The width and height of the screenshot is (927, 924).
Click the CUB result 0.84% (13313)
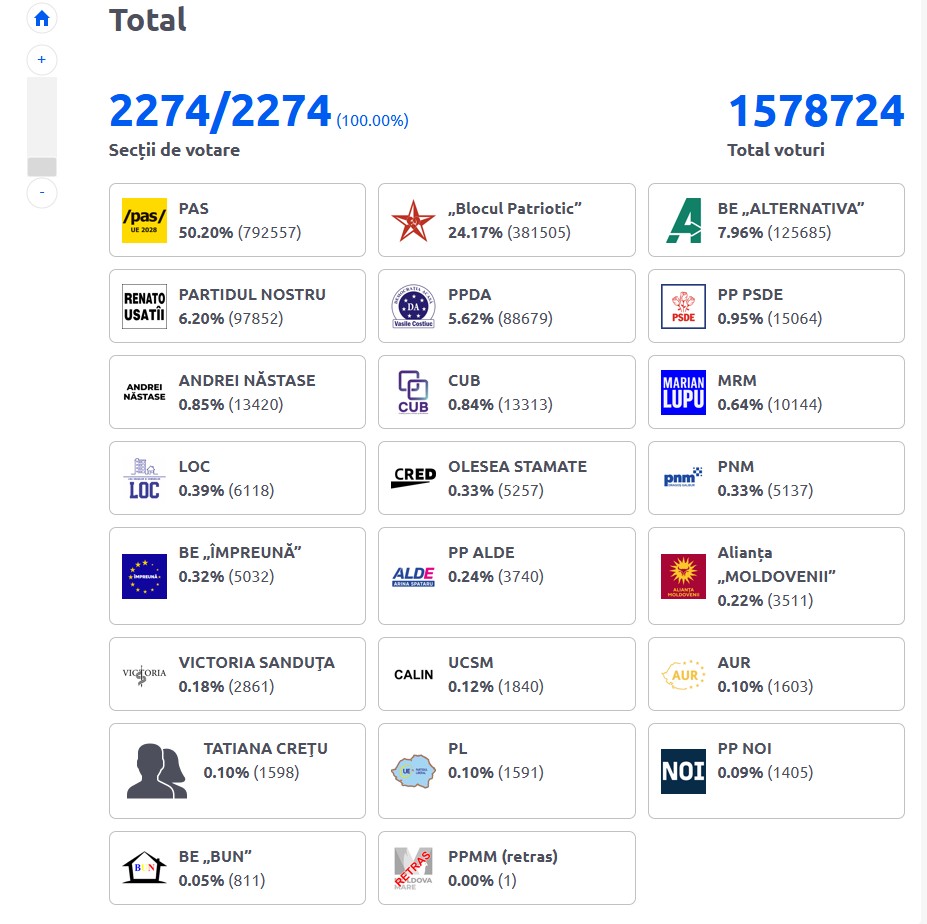500,404
